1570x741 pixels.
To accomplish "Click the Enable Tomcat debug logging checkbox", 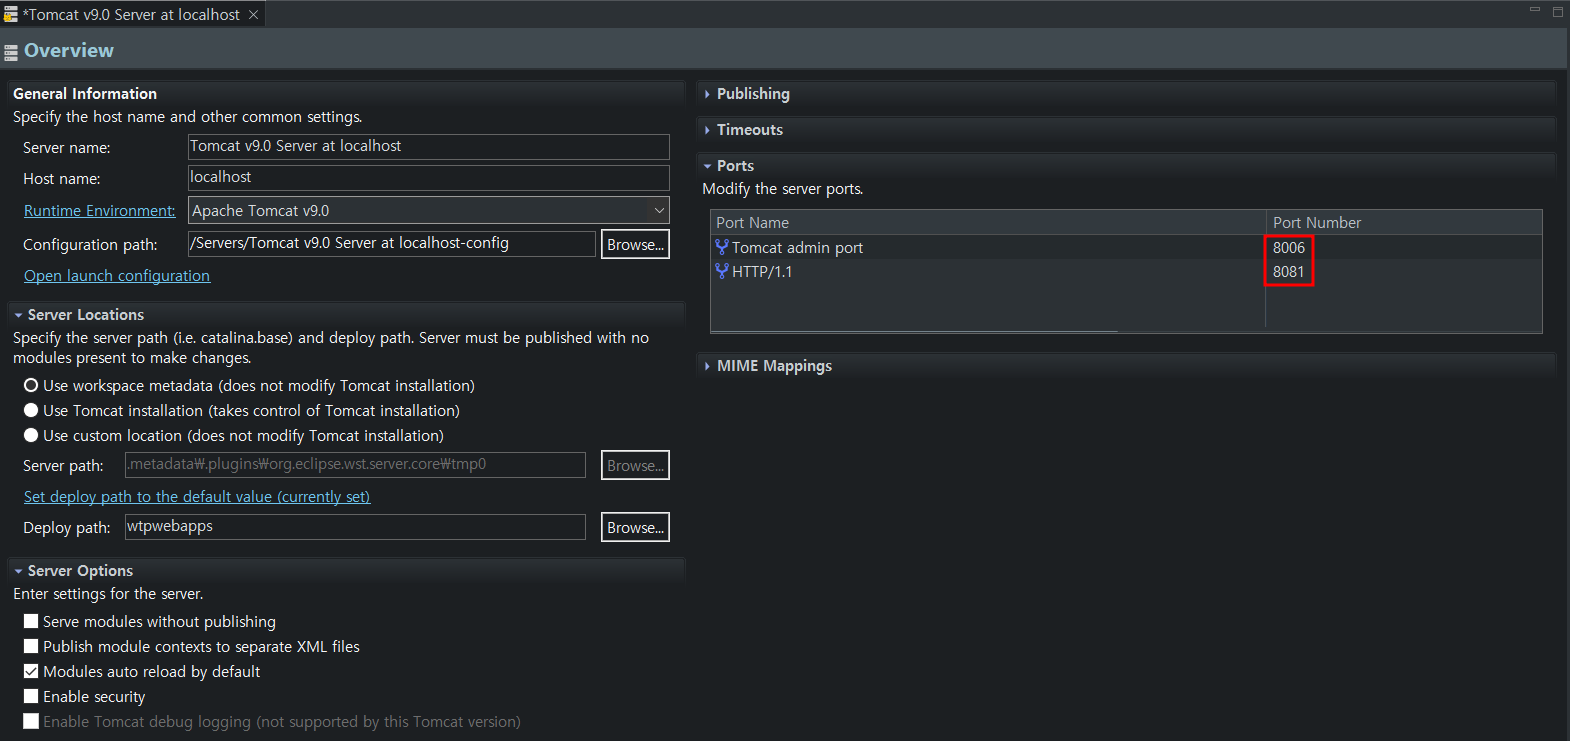I will [31, 721].
